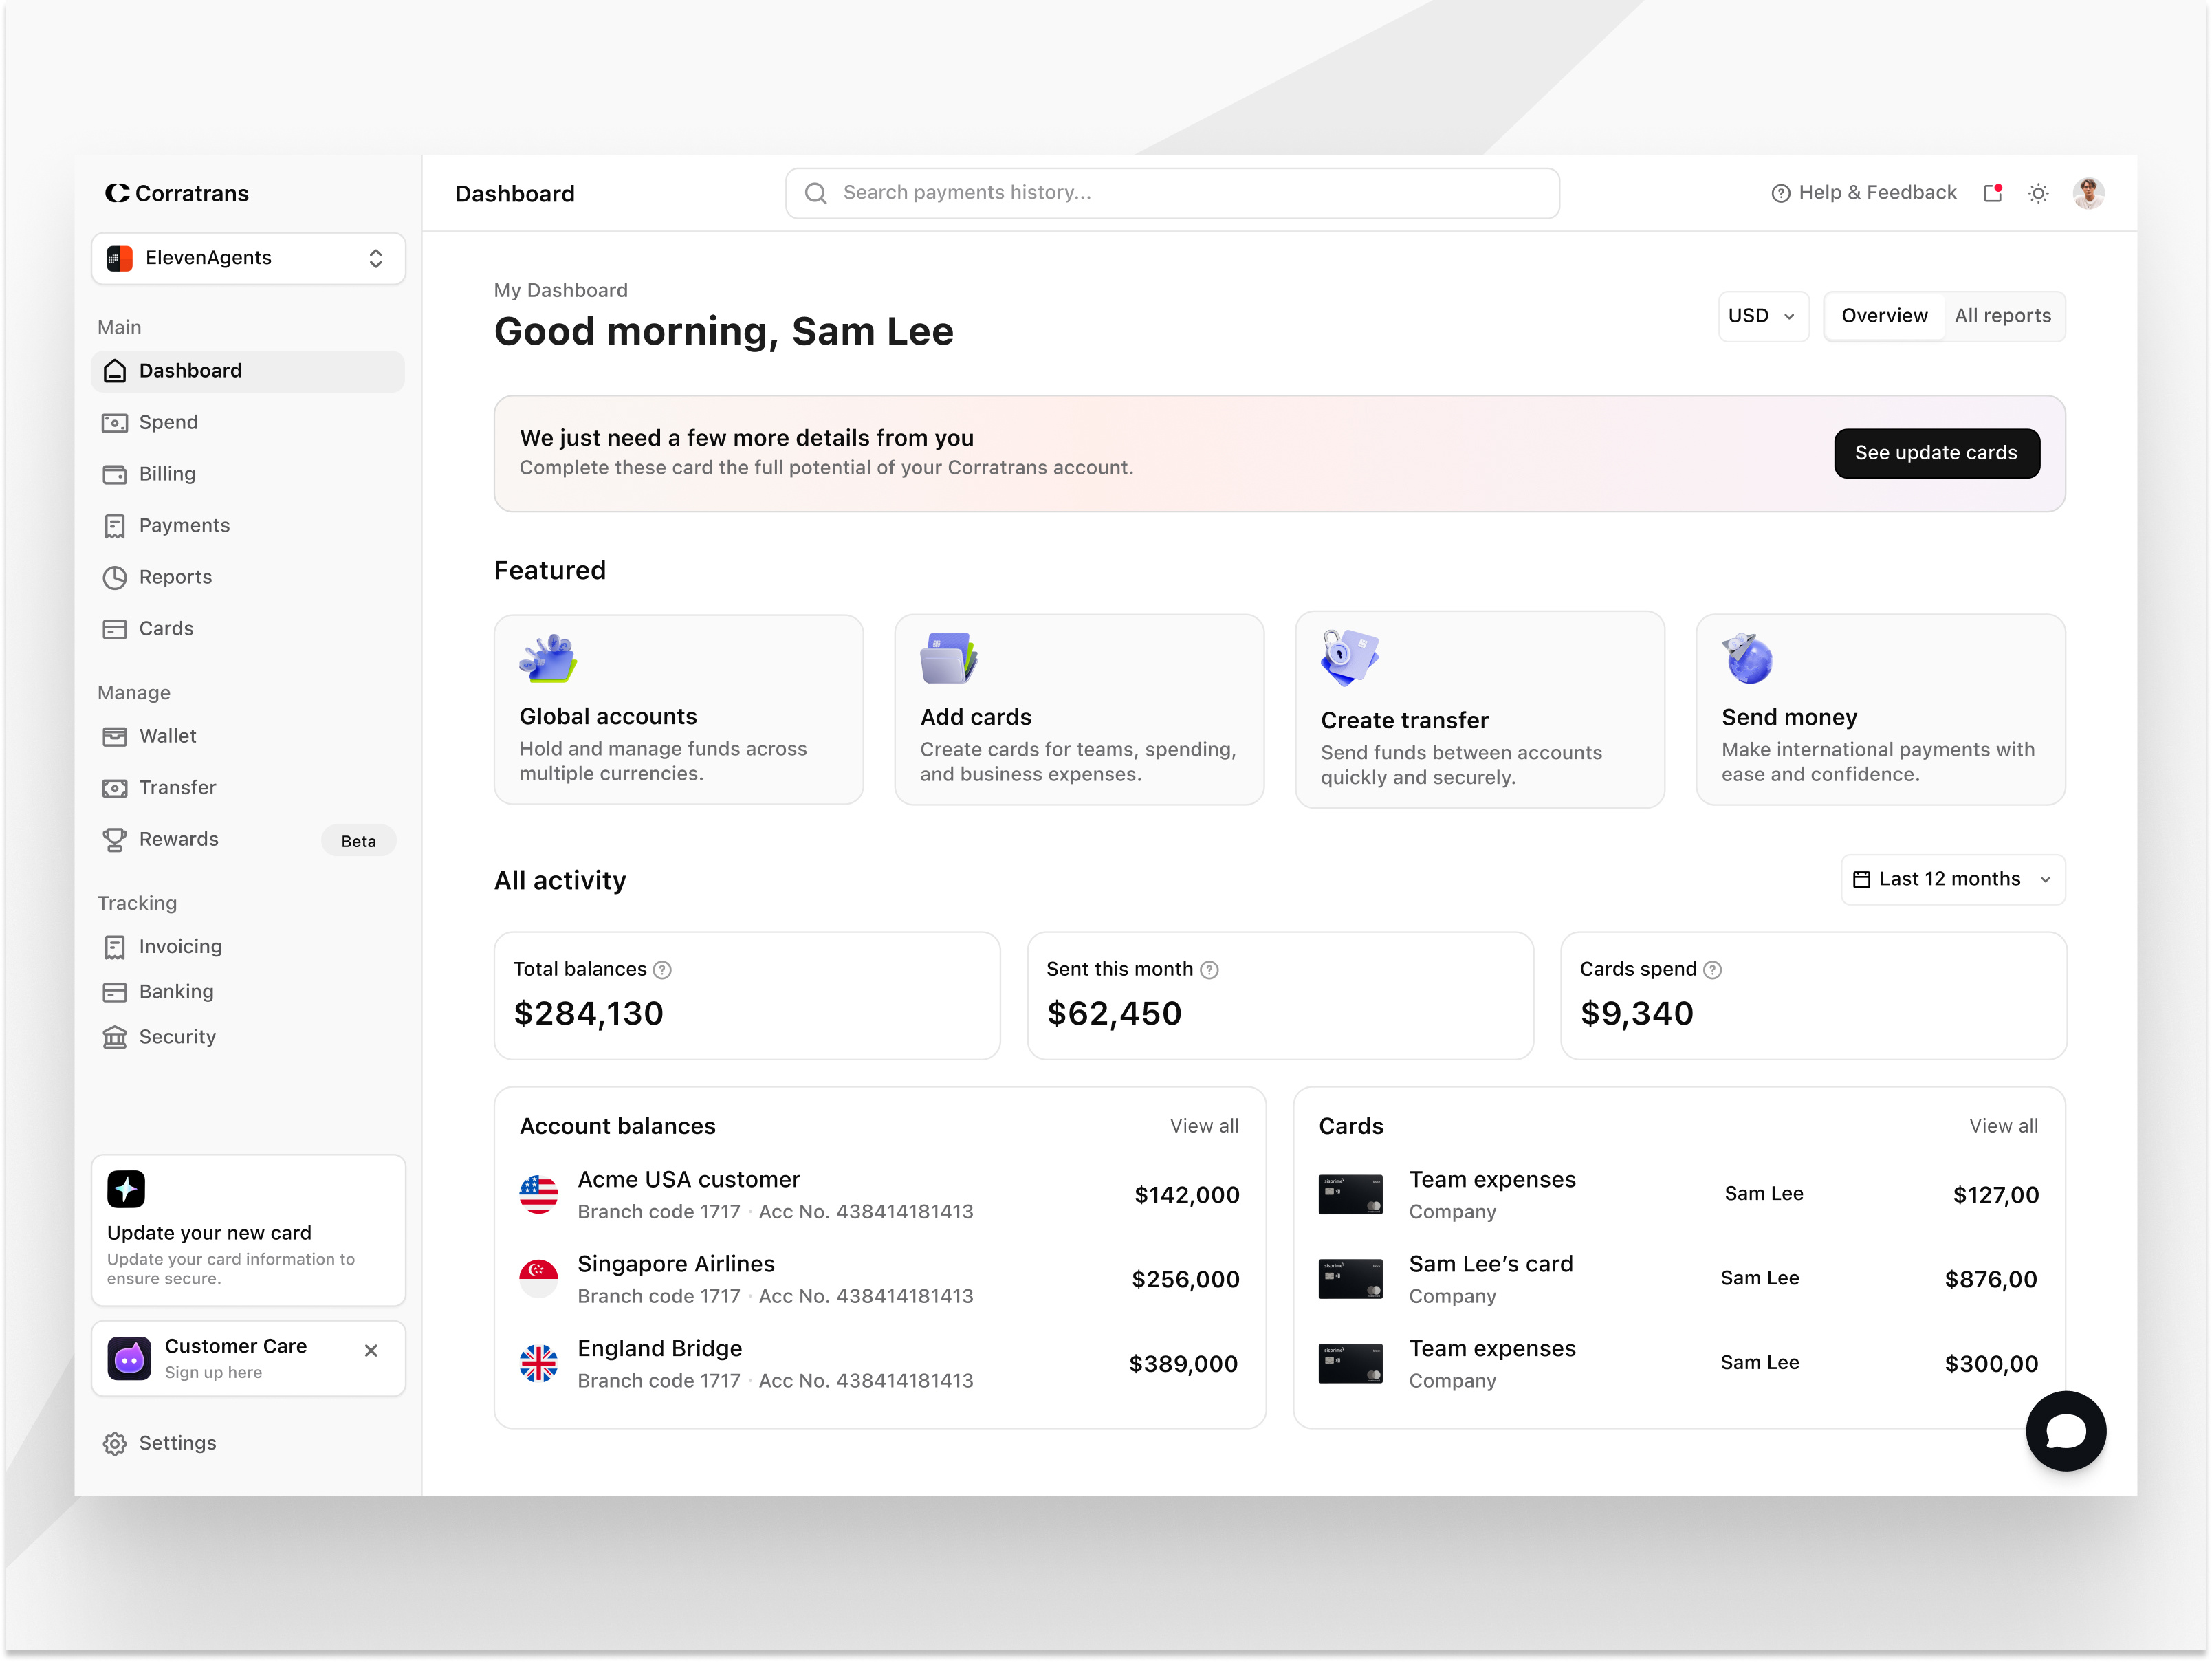Open Banking in the sidebar
The height and width of the screenshot is (1662, 2212).
point(248,992)
